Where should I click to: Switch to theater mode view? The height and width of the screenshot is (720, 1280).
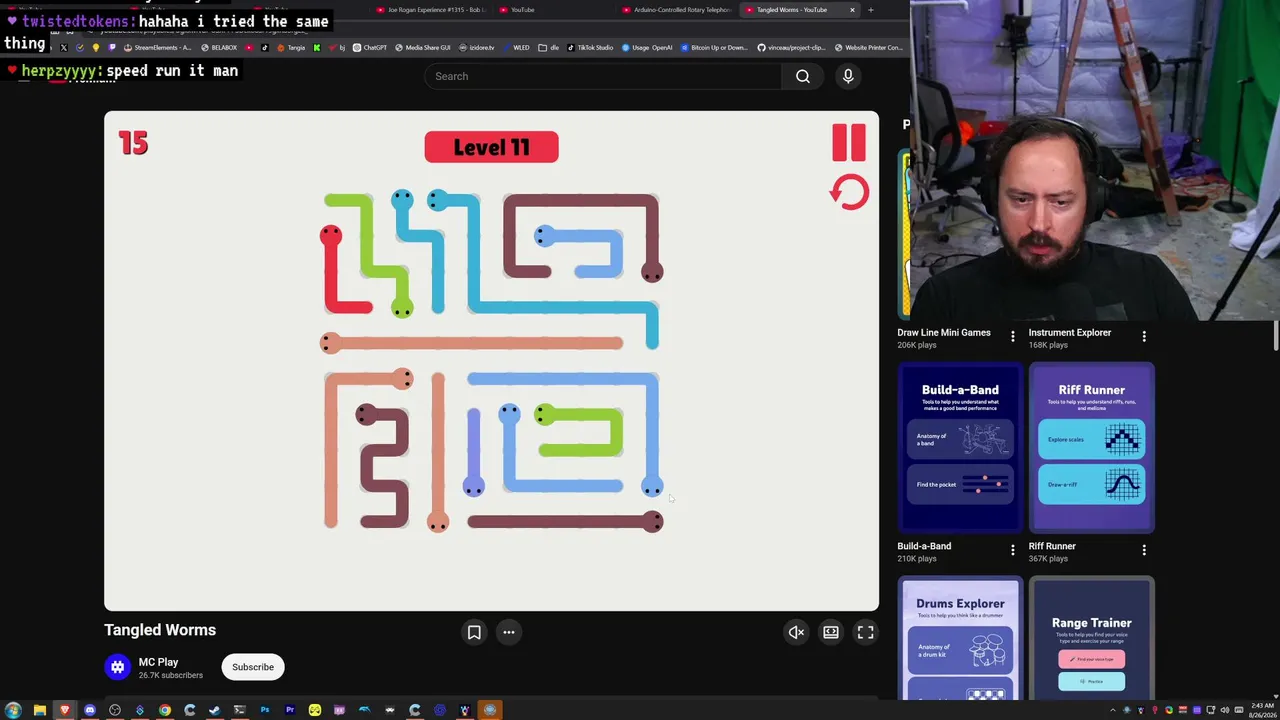pyautogui.click(x=831, y=632)
